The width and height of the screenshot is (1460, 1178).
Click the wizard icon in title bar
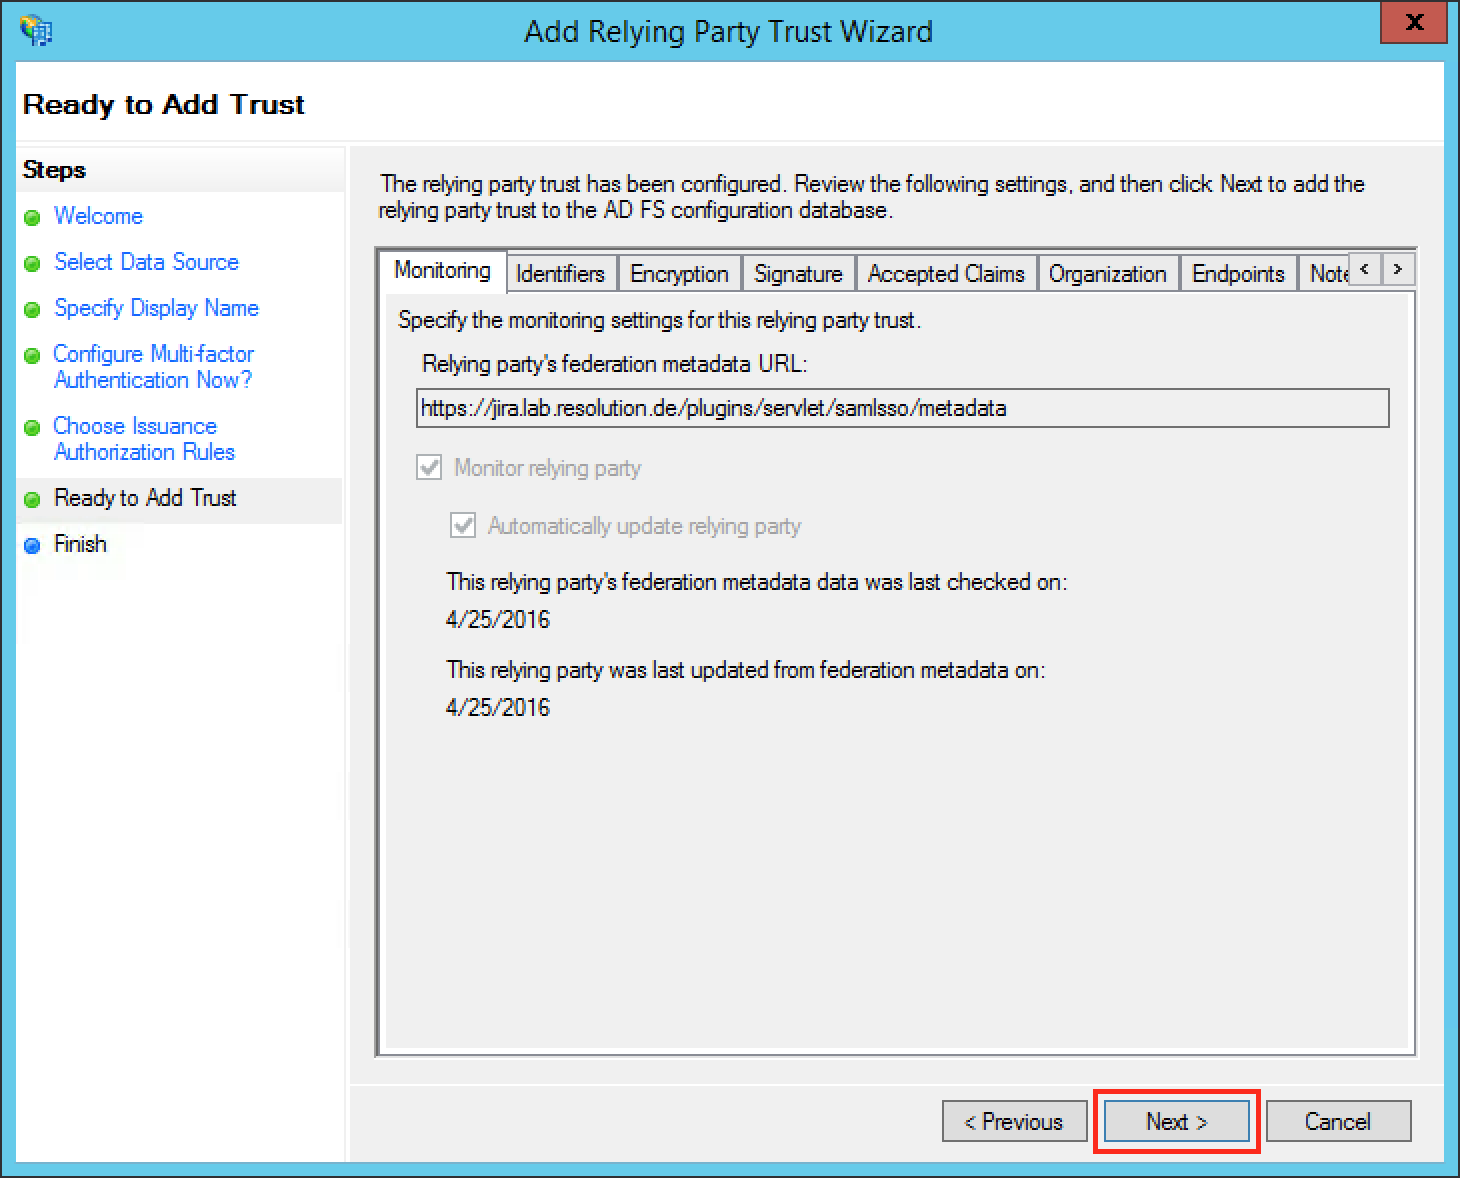[x=36, y=30]
